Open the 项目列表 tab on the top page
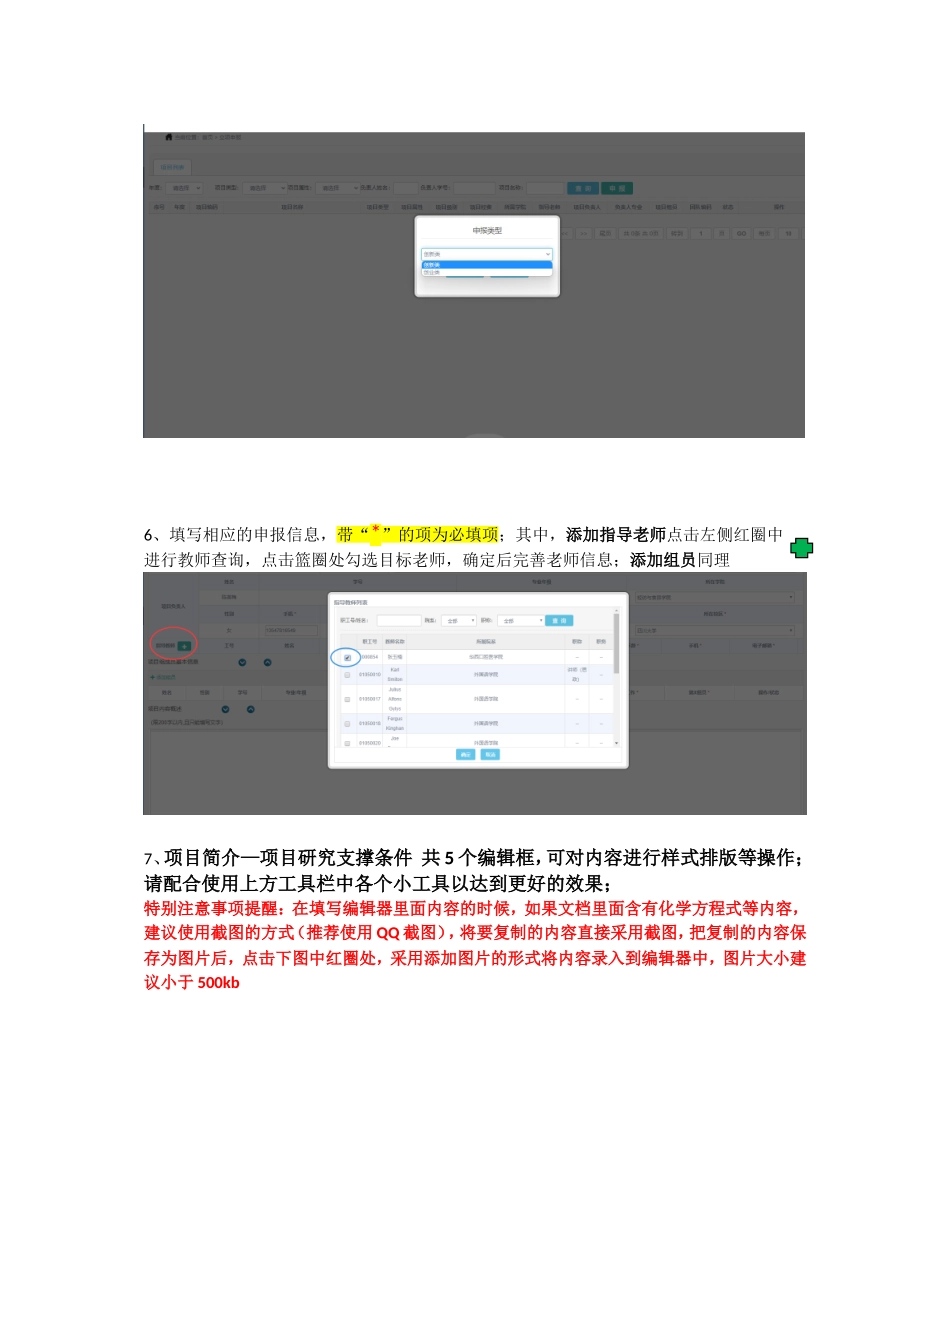The width and height of the screenshot is (950, 1344). click(172, 167)
